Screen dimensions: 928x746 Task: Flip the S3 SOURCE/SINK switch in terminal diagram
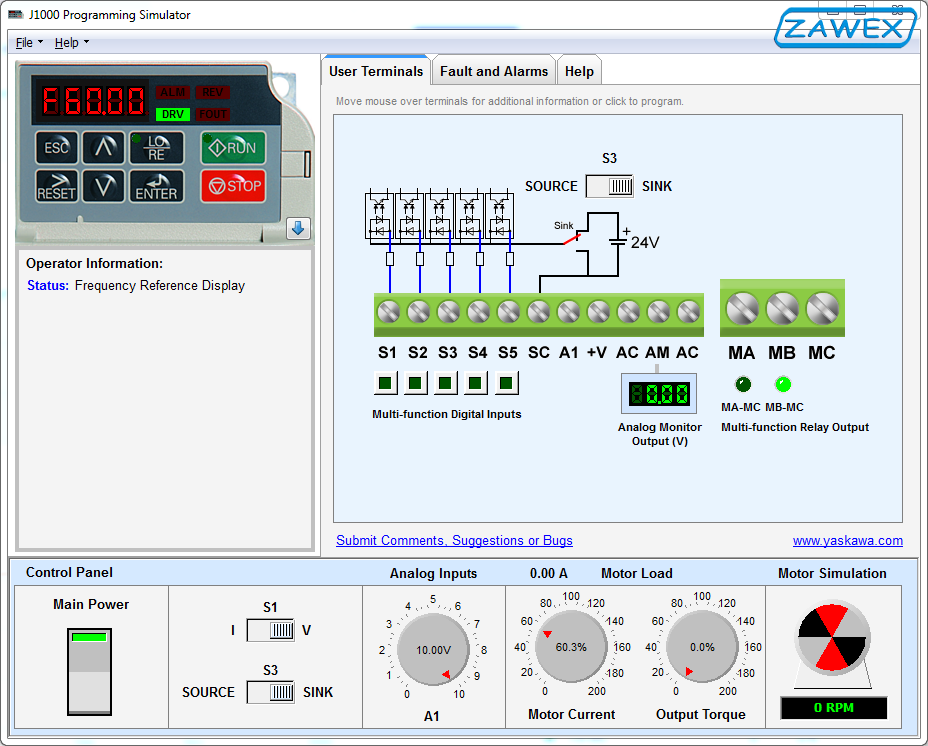coord(610,186)
